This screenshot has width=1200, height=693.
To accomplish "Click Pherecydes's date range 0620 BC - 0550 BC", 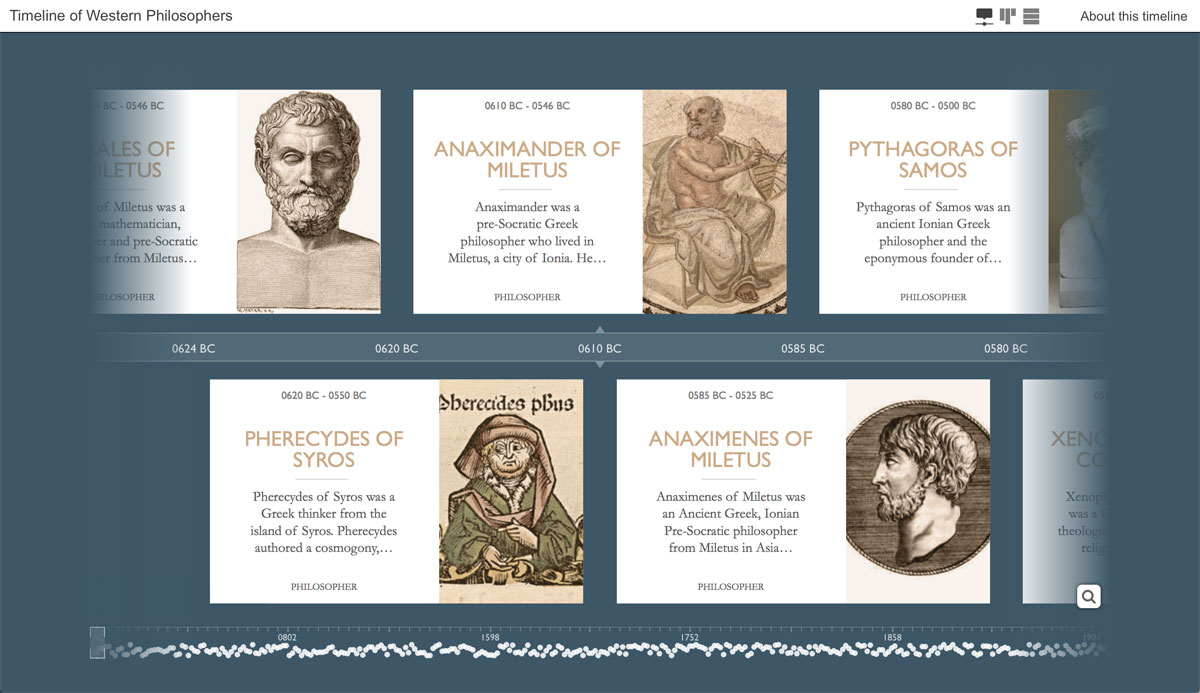I will tap(324, 396).
